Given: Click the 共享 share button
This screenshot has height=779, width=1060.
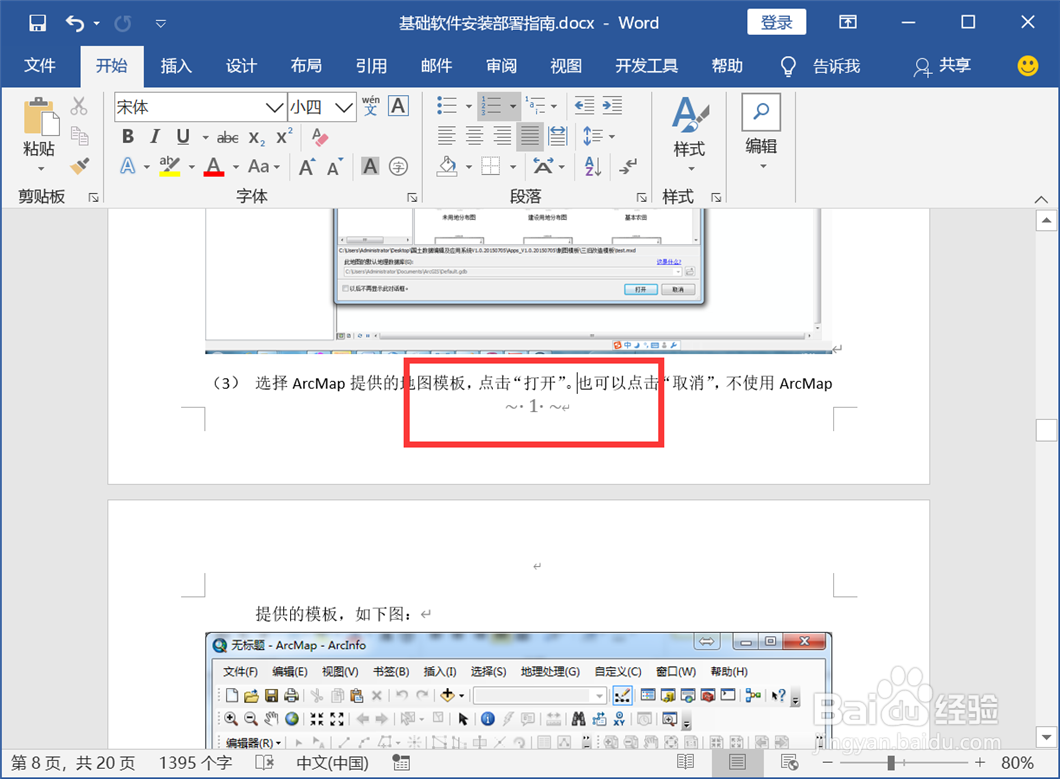Looking at the screenshot, I should (942, 66).
